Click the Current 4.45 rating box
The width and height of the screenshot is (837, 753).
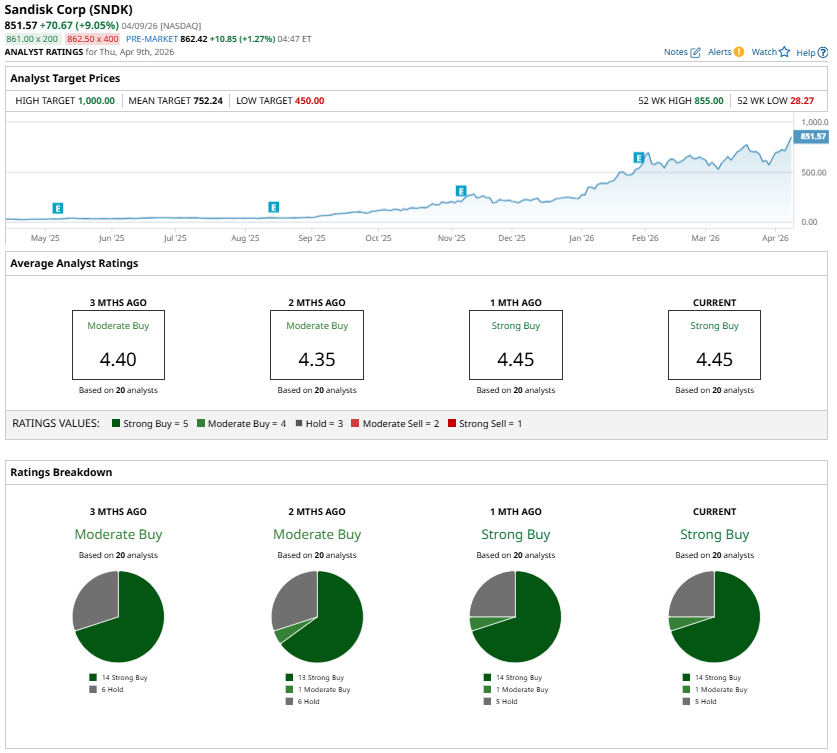[x=714, y=344]
